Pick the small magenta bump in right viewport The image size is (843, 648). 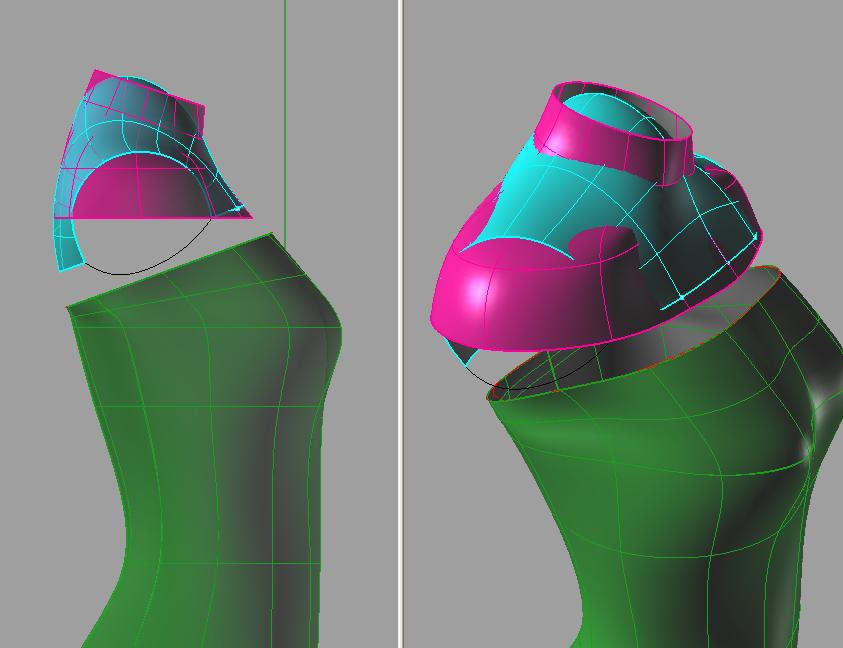click(605, 240)
